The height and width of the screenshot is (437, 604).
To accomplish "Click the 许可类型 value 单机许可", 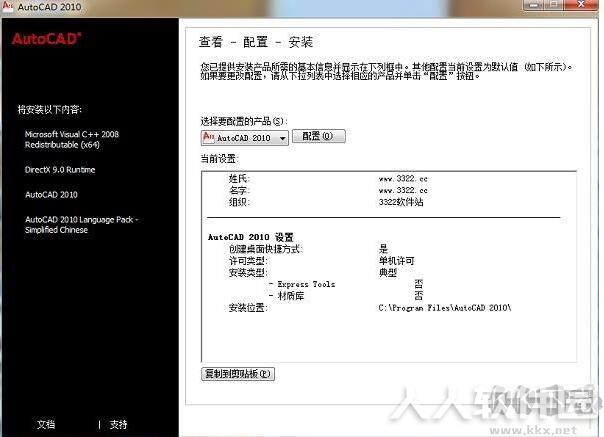I will [x=396, y=261].
